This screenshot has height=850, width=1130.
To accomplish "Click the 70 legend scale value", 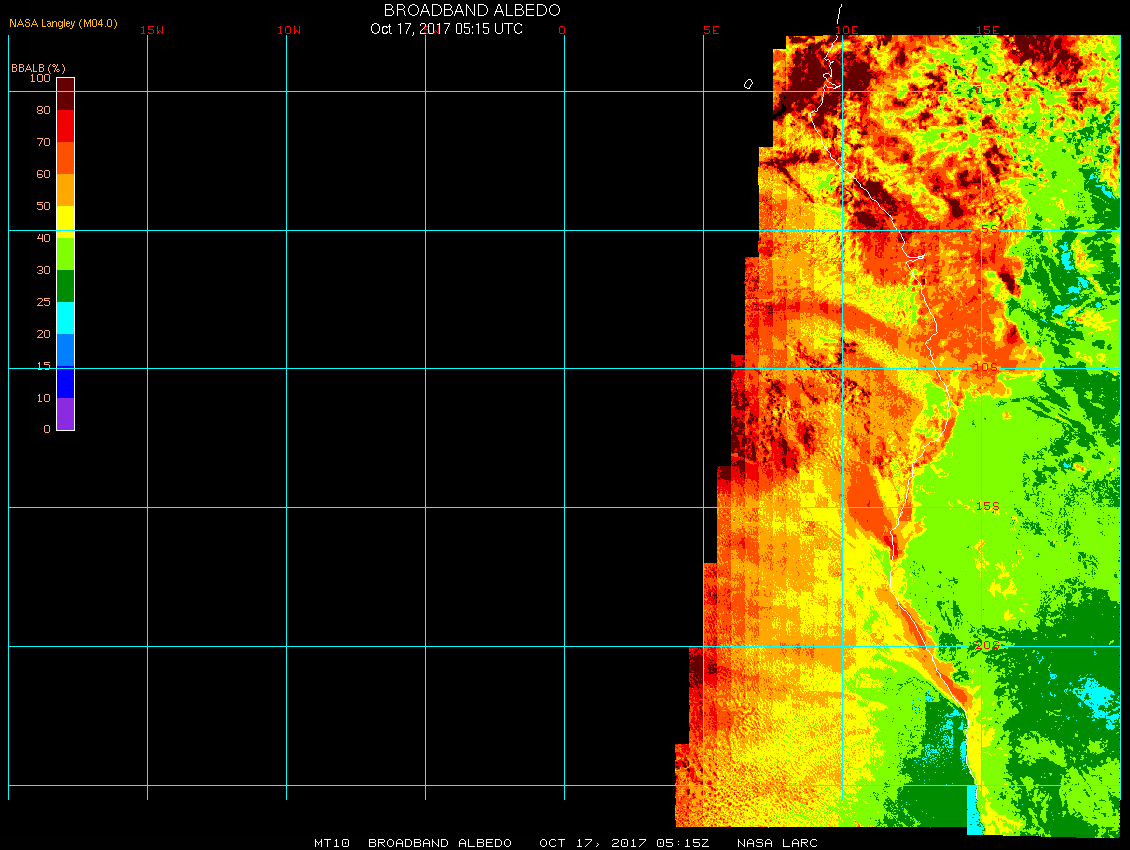I will pos(44,142).
